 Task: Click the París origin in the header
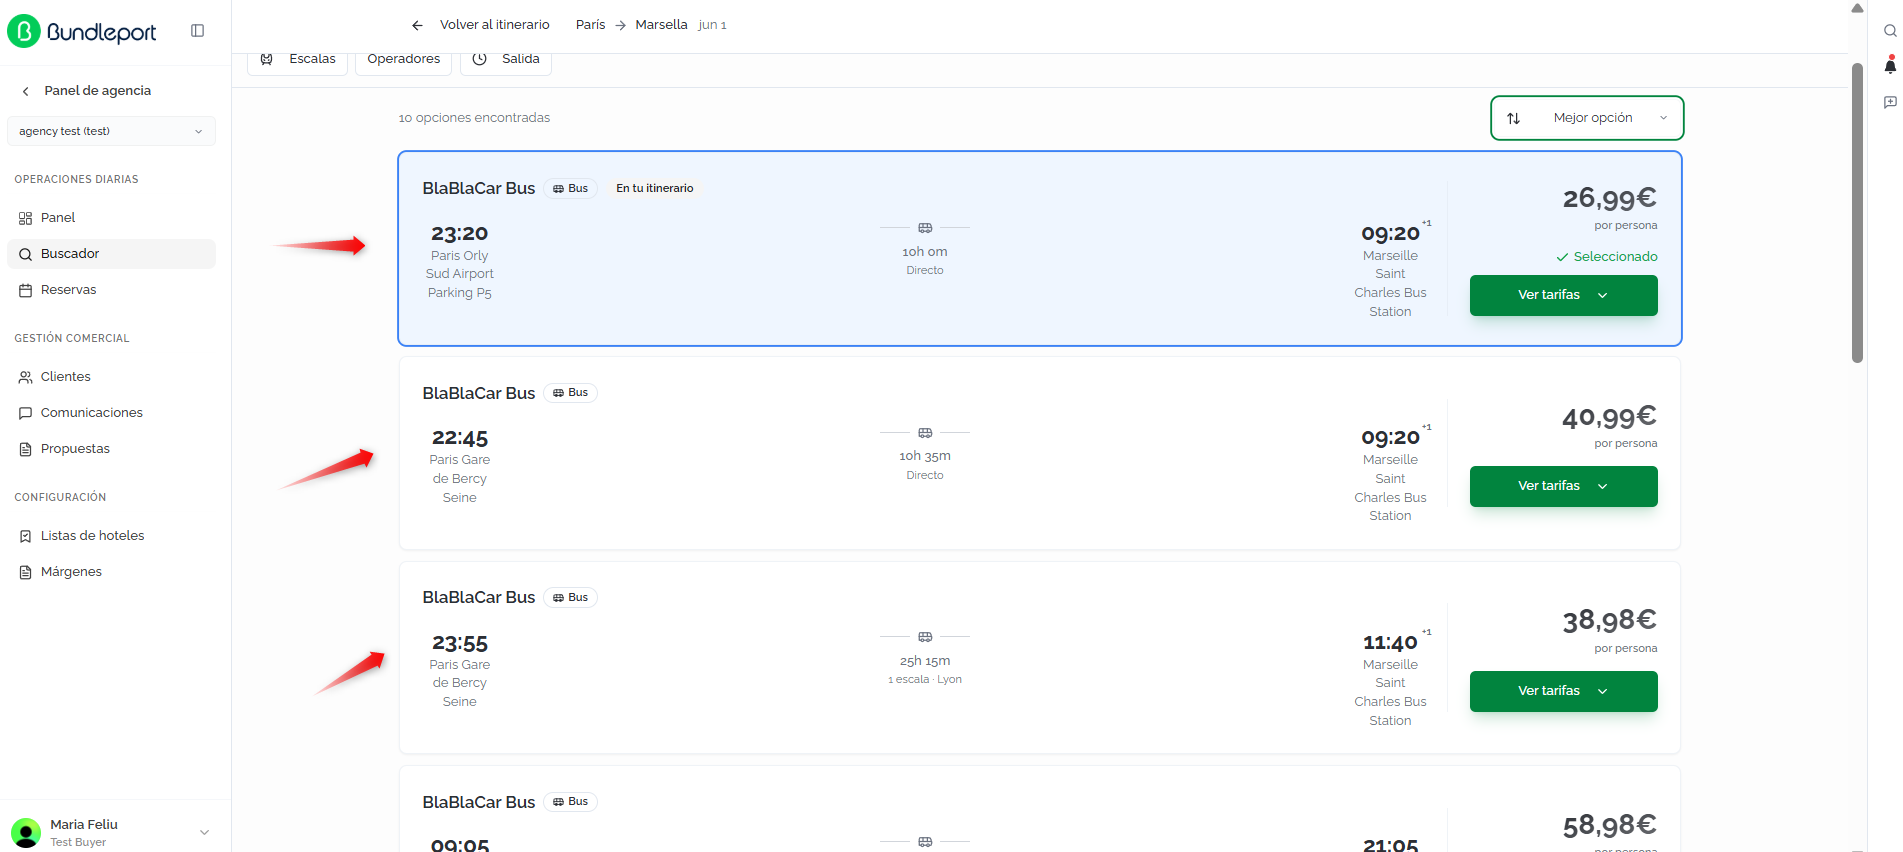(591, 25)
